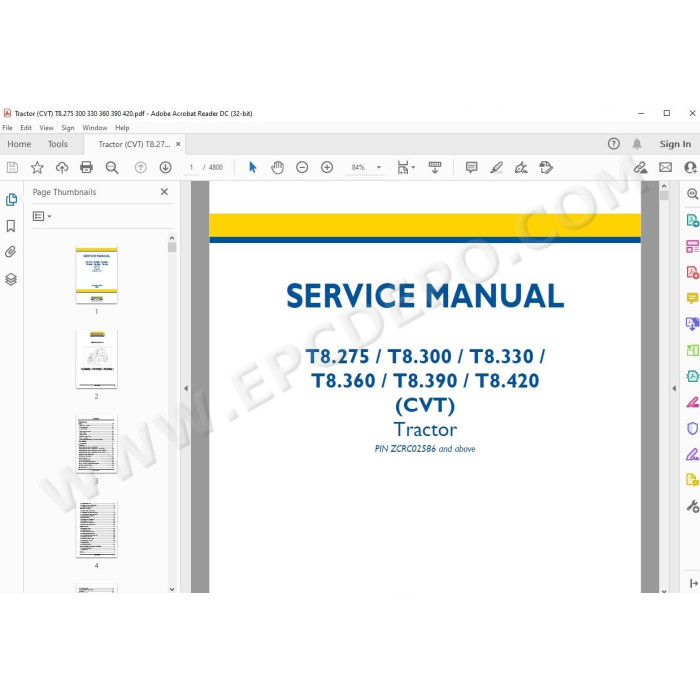Close the Page Thumbnails panel
This screenshot has width=700, height=700.
tap(164, 192)
